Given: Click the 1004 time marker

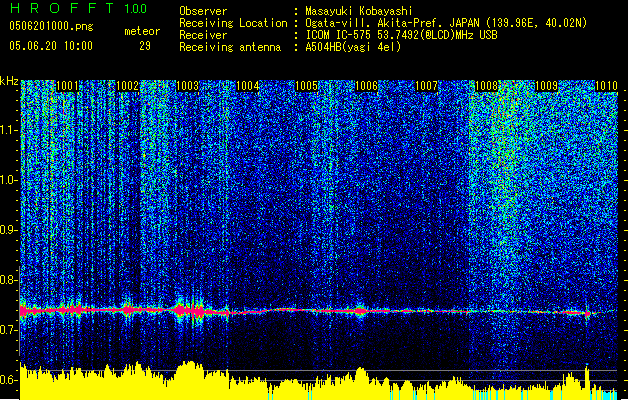Looking at the screenshot, I should 247,86.
